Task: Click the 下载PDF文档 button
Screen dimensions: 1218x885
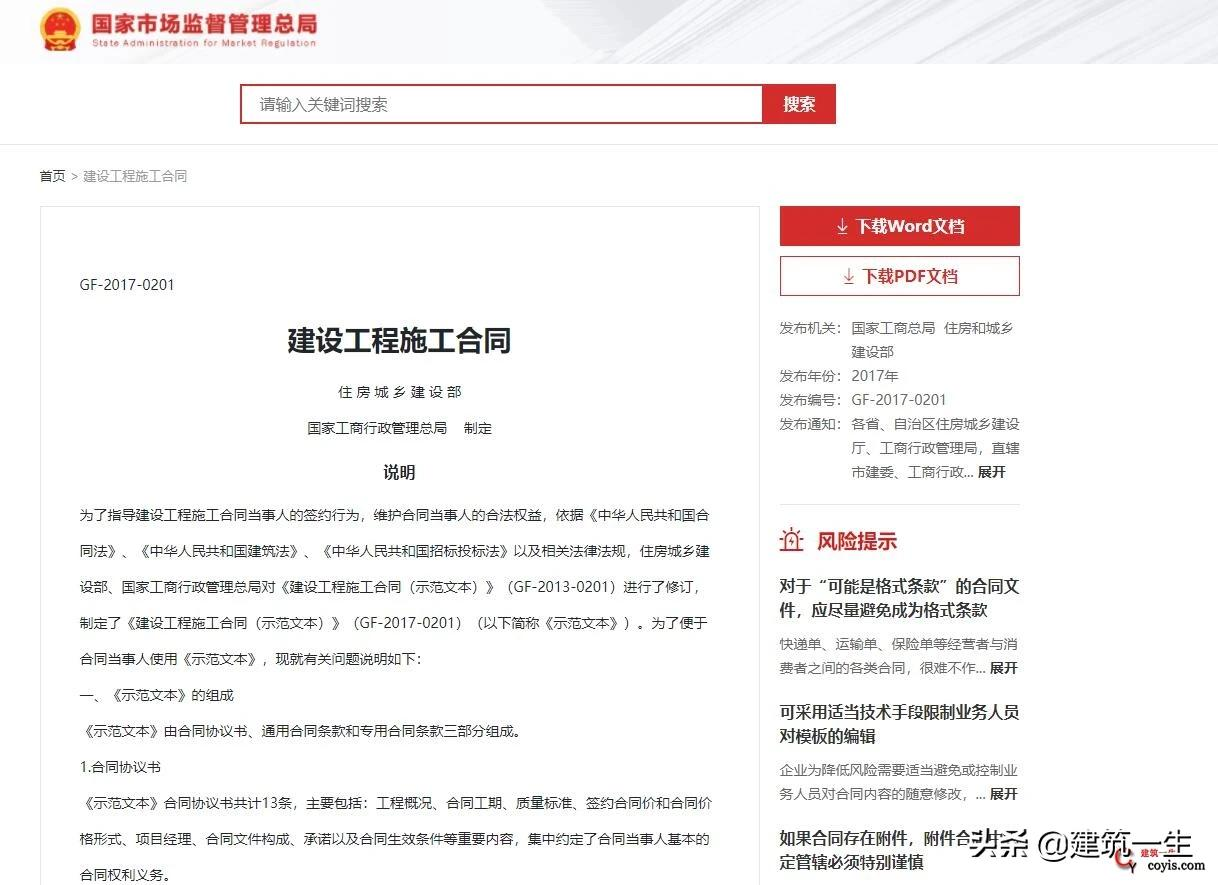Action: pos(899,276)
